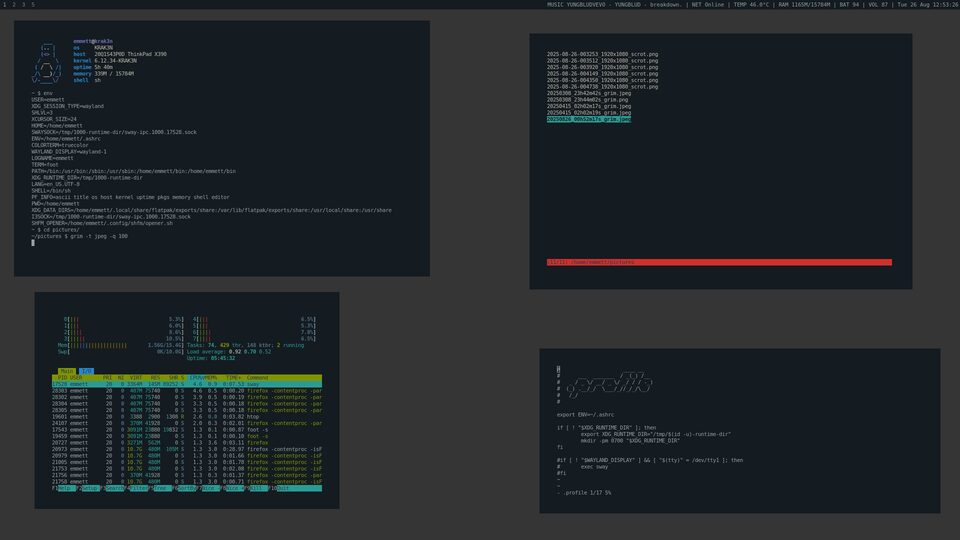
Task: Click the grim command line in terminal
Action: tap(80, 236)
